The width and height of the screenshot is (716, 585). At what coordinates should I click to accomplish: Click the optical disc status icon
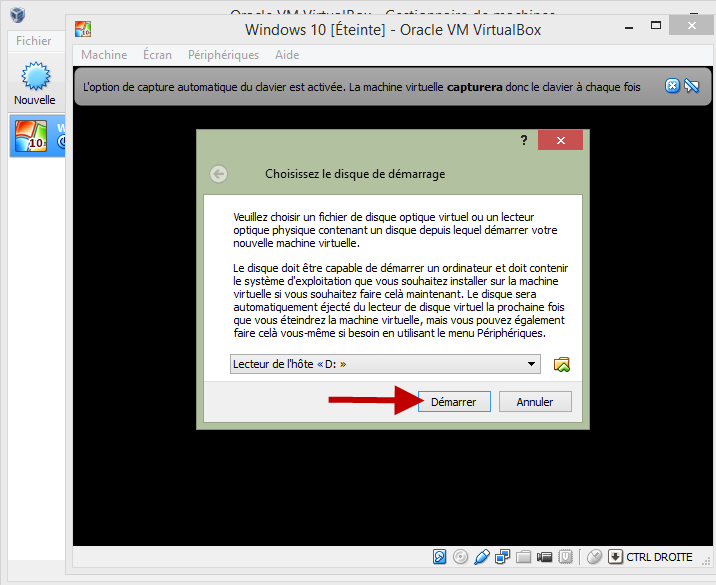click(x=460, y=557)
